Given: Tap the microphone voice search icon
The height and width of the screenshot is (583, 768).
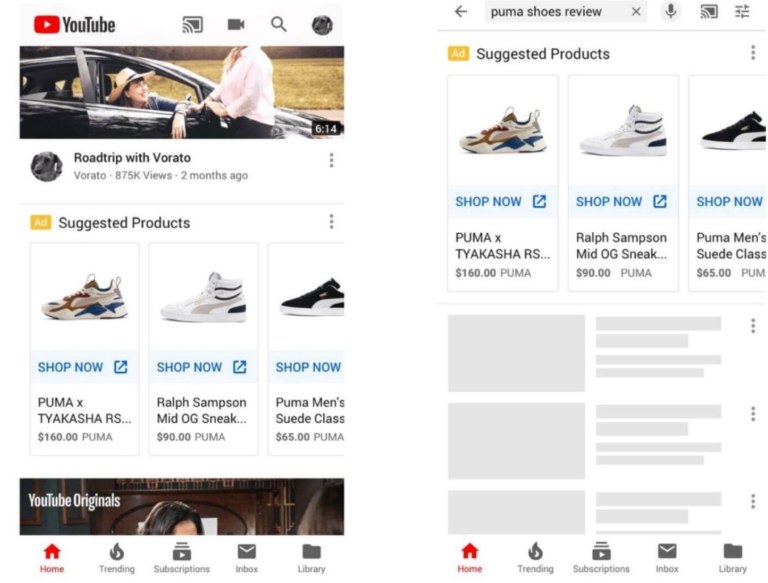Looking at the screenshot, I should coord(671,11).
